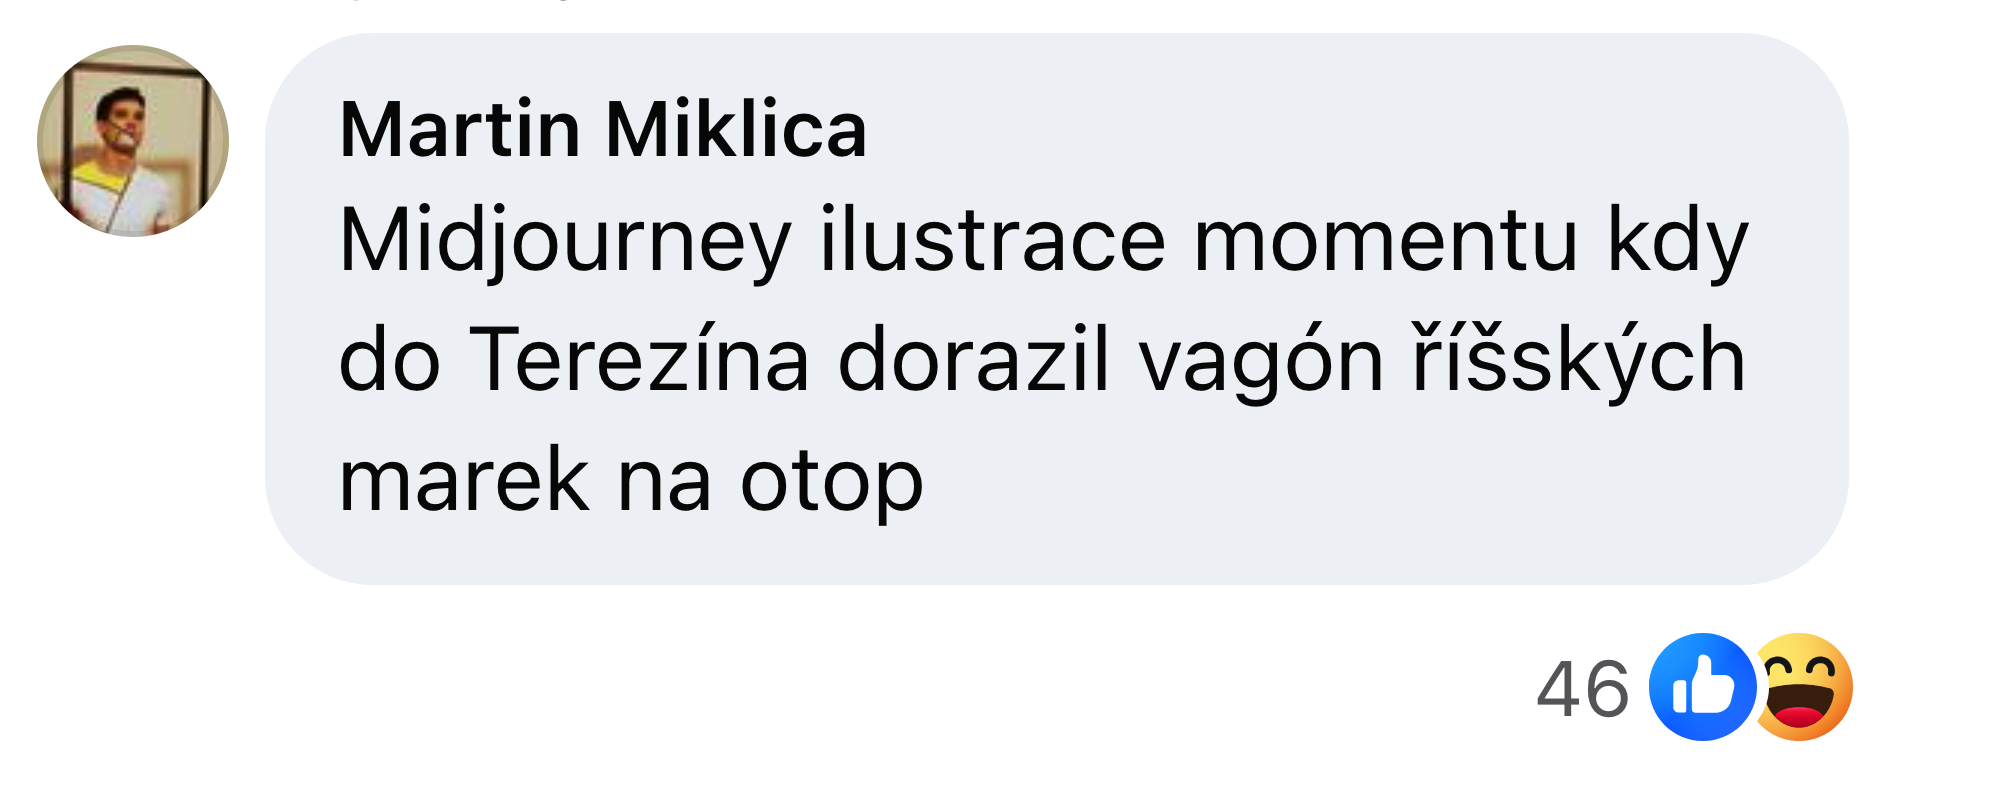Click the word na before otop
The image size is (2012, 802).
[664, 485]
